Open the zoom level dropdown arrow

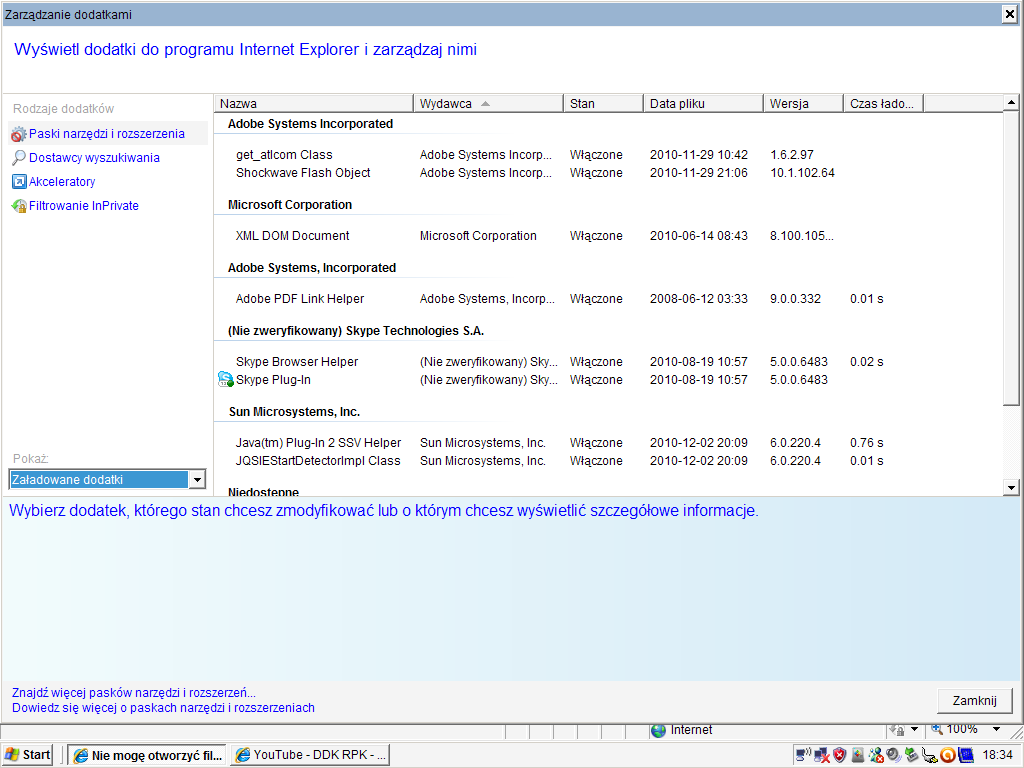tap(997, 729)
